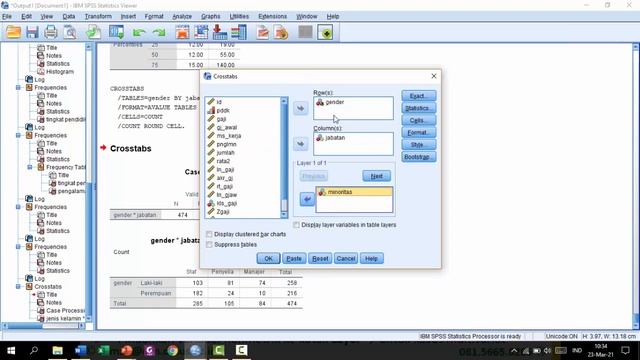Open the Graphs menu
The width and height of the screenshot is (640, 360).
point(211,16)
